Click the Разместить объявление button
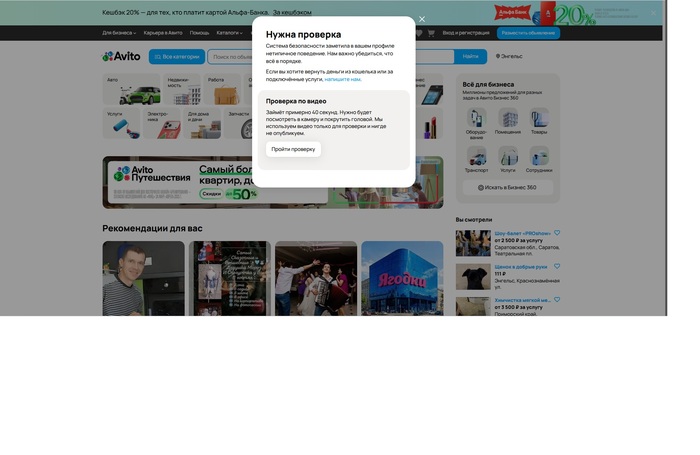The height and width of the screenshot is (455, 700). pos(528,33)
